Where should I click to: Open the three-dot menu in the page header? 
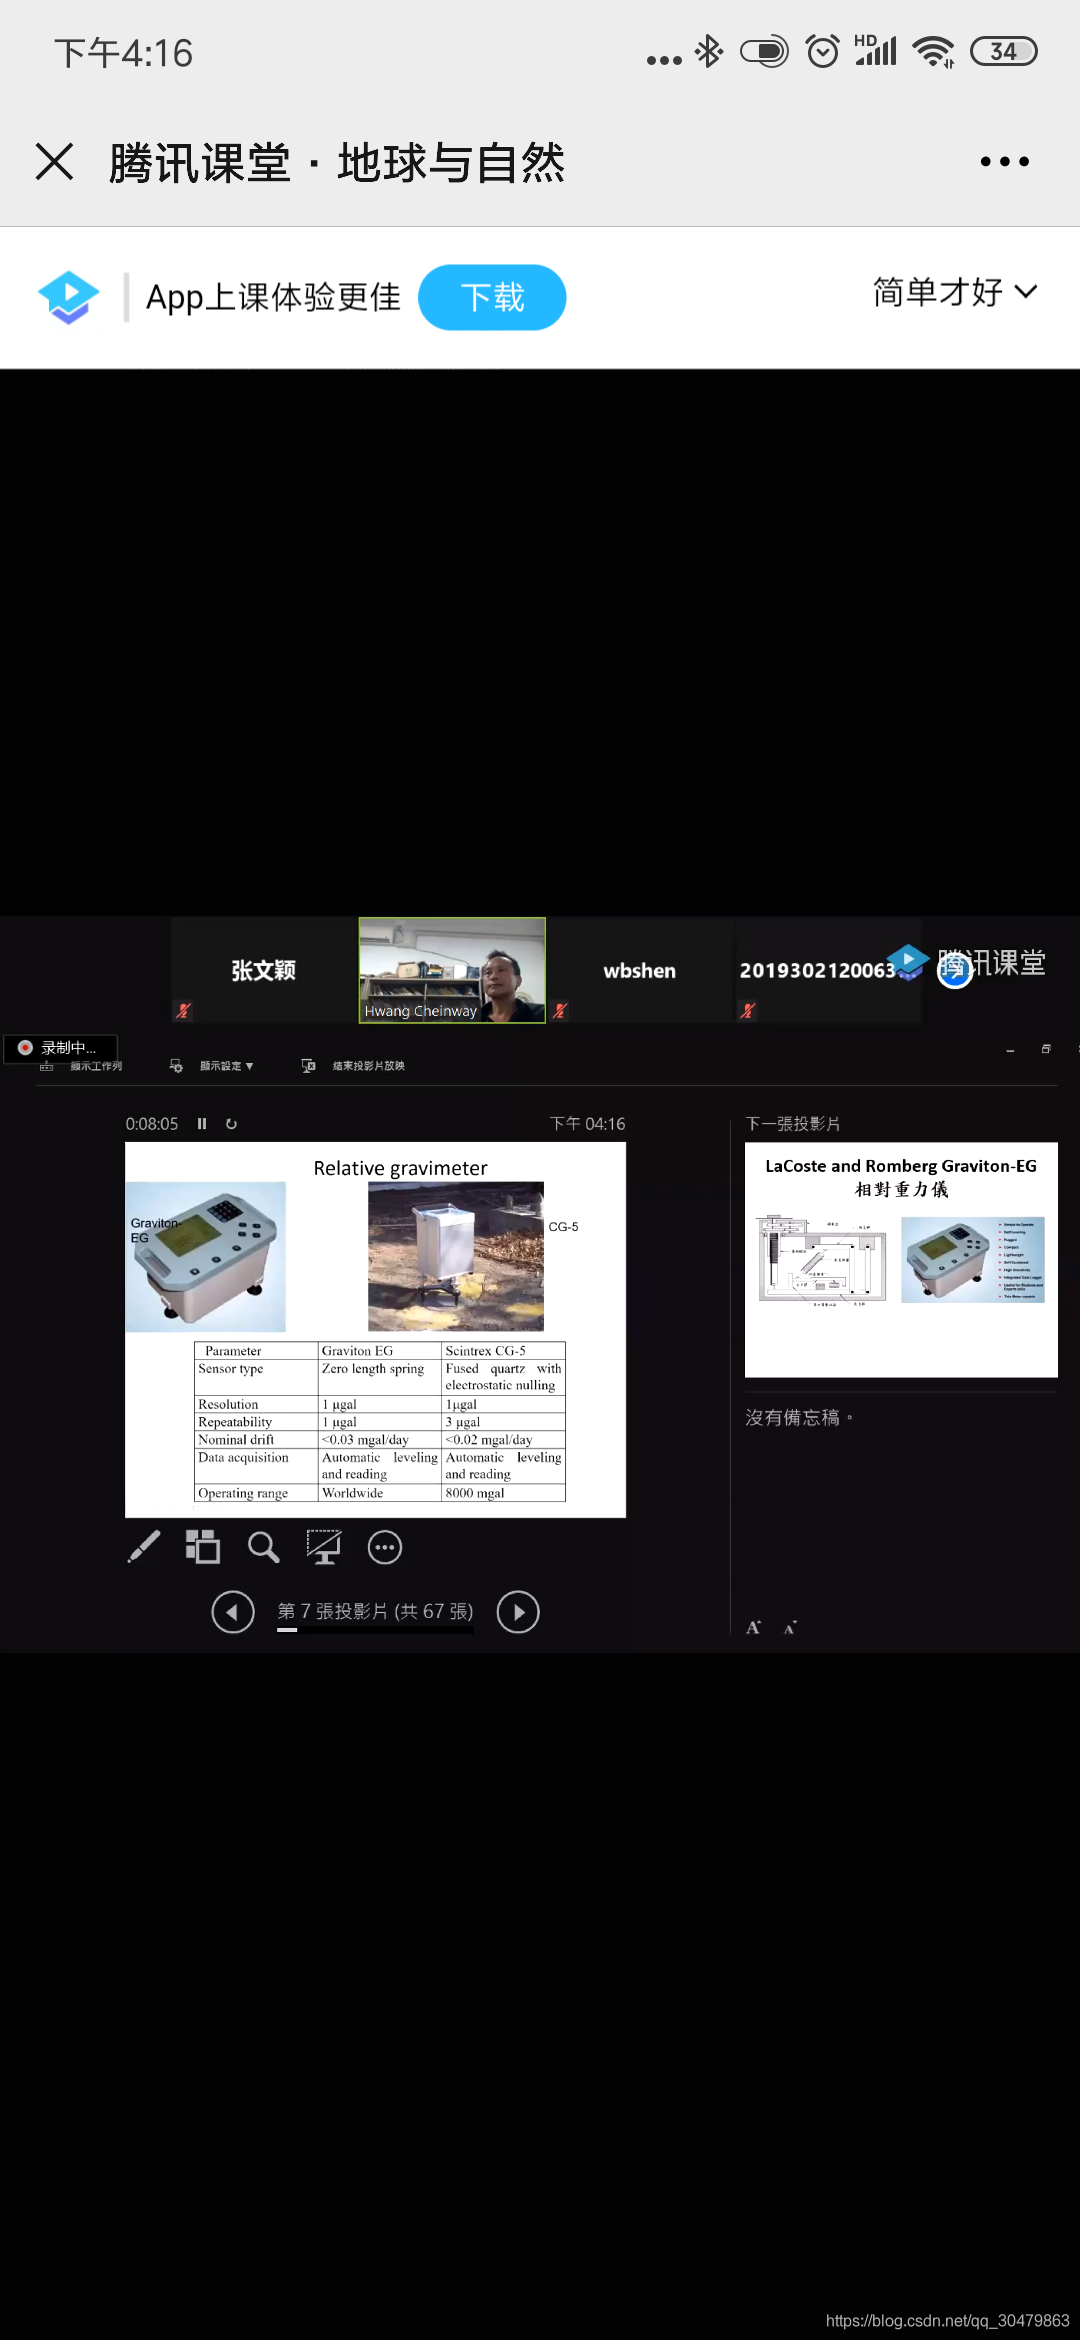1004,161
